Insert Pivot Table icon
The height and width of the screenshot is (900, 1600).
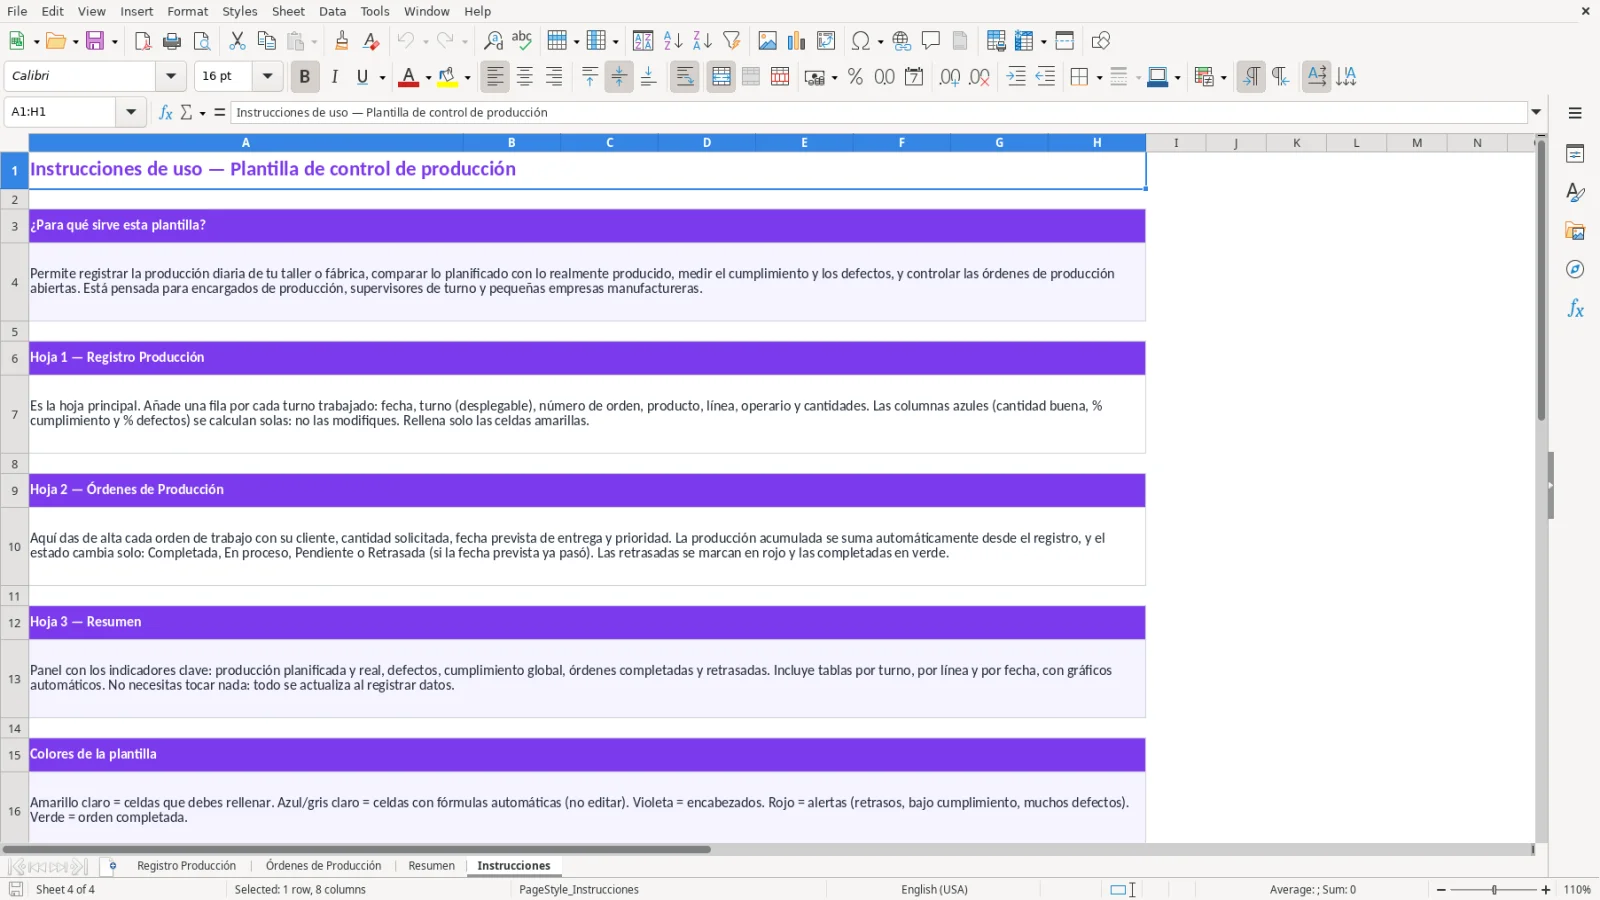pos(826,41)
